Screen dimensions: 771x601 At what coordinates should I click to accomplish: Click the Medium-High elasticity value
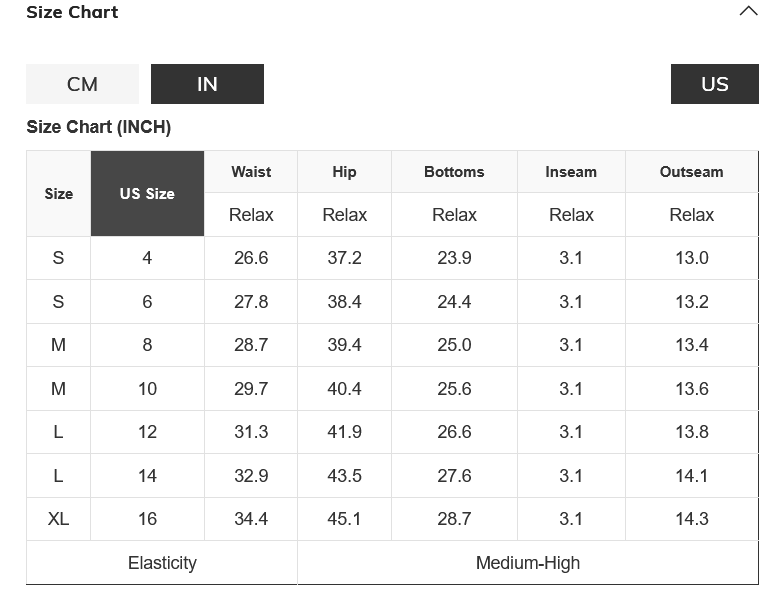[528, 563]
